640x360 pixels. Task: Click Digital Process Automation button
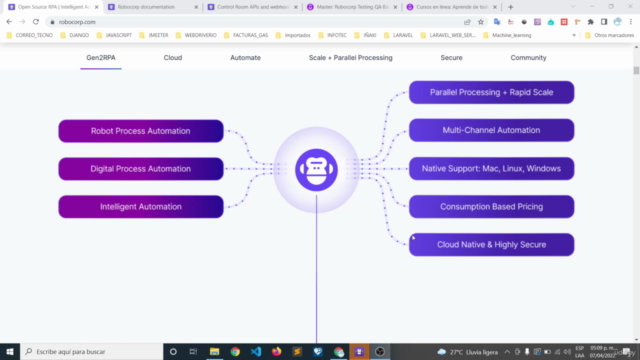pos(141,169)
